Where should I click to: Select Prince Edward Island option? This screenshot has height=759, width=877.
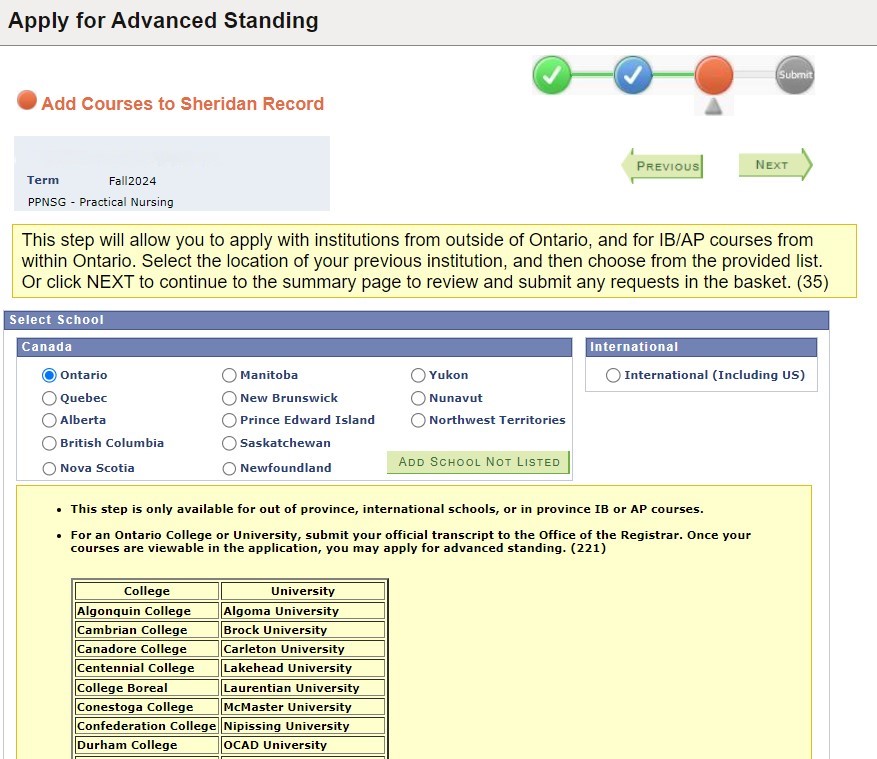(229, 421)
